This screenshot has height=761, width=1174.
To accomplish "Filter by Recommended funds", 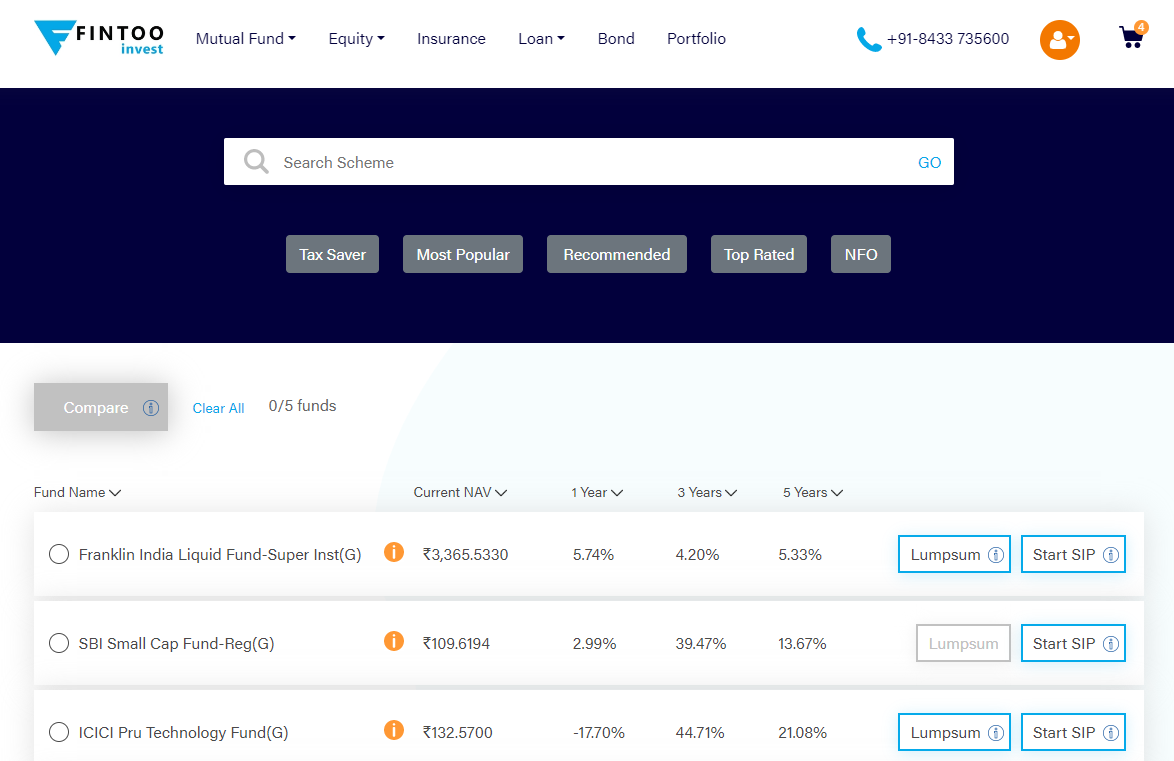I will (x=617, y=254).
